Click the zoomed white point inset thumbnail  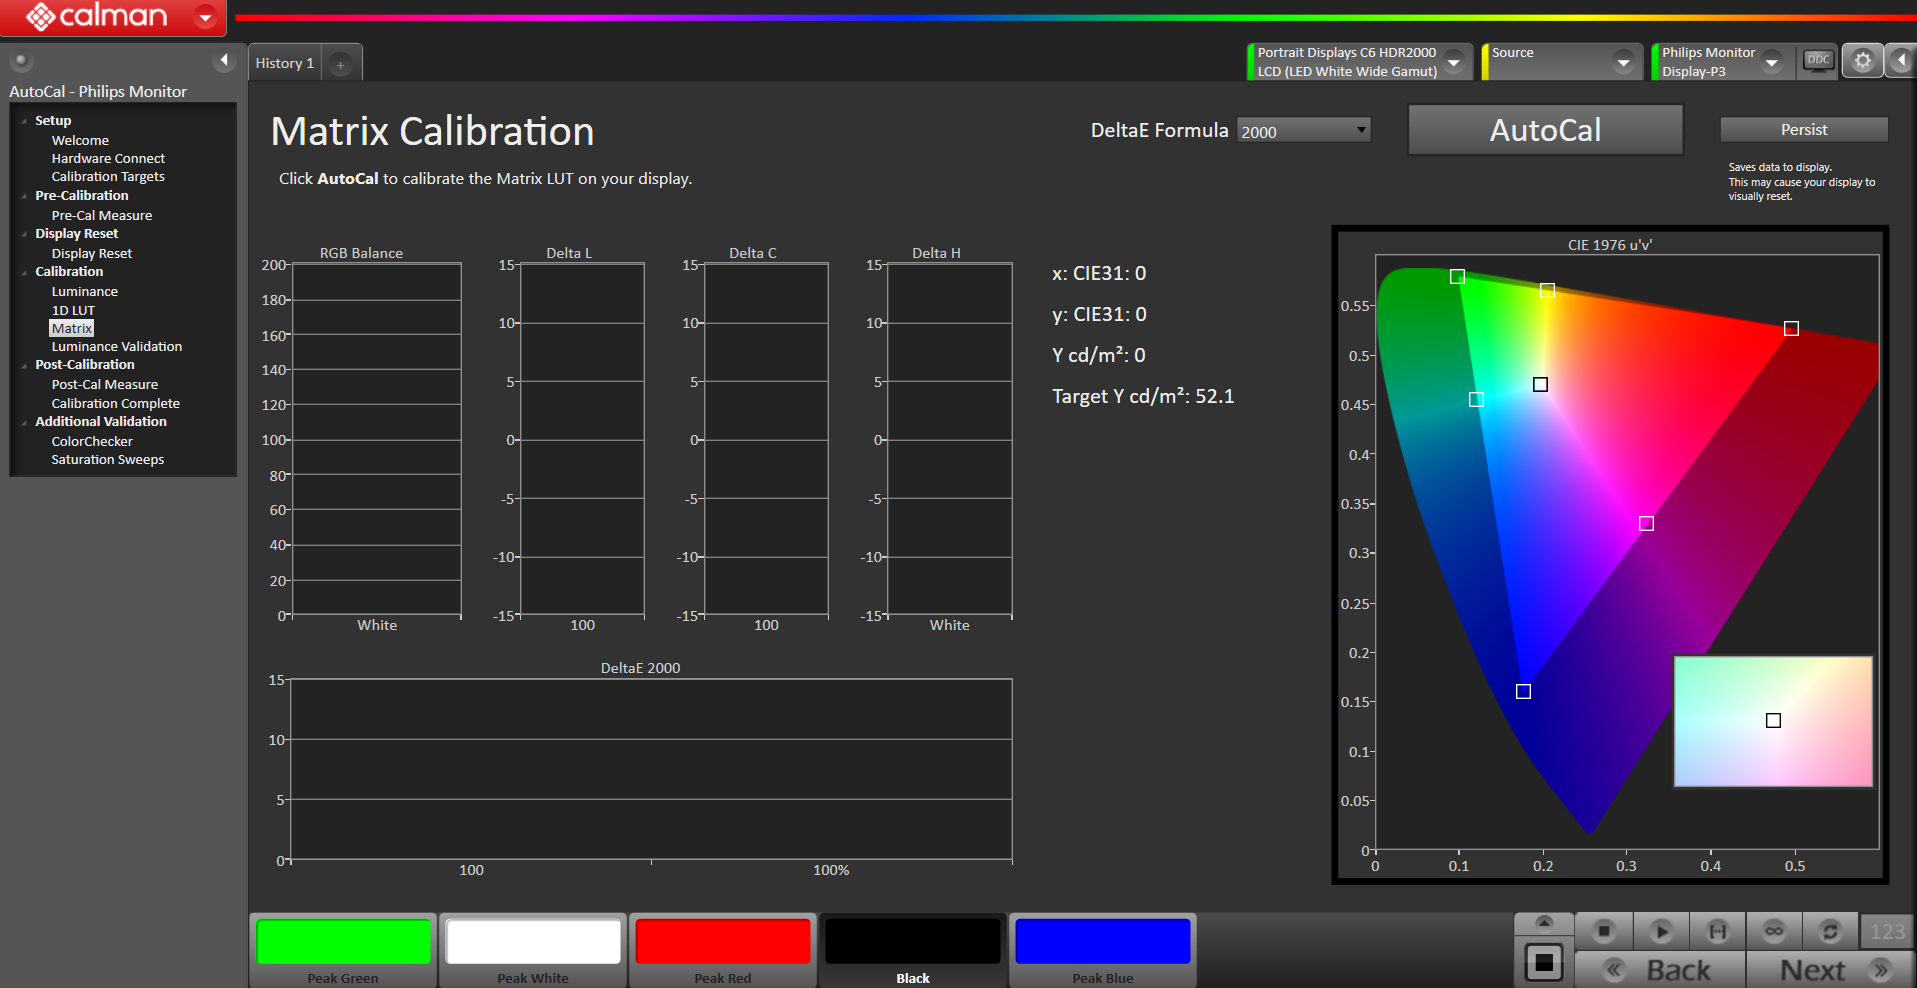point(1773,721)
